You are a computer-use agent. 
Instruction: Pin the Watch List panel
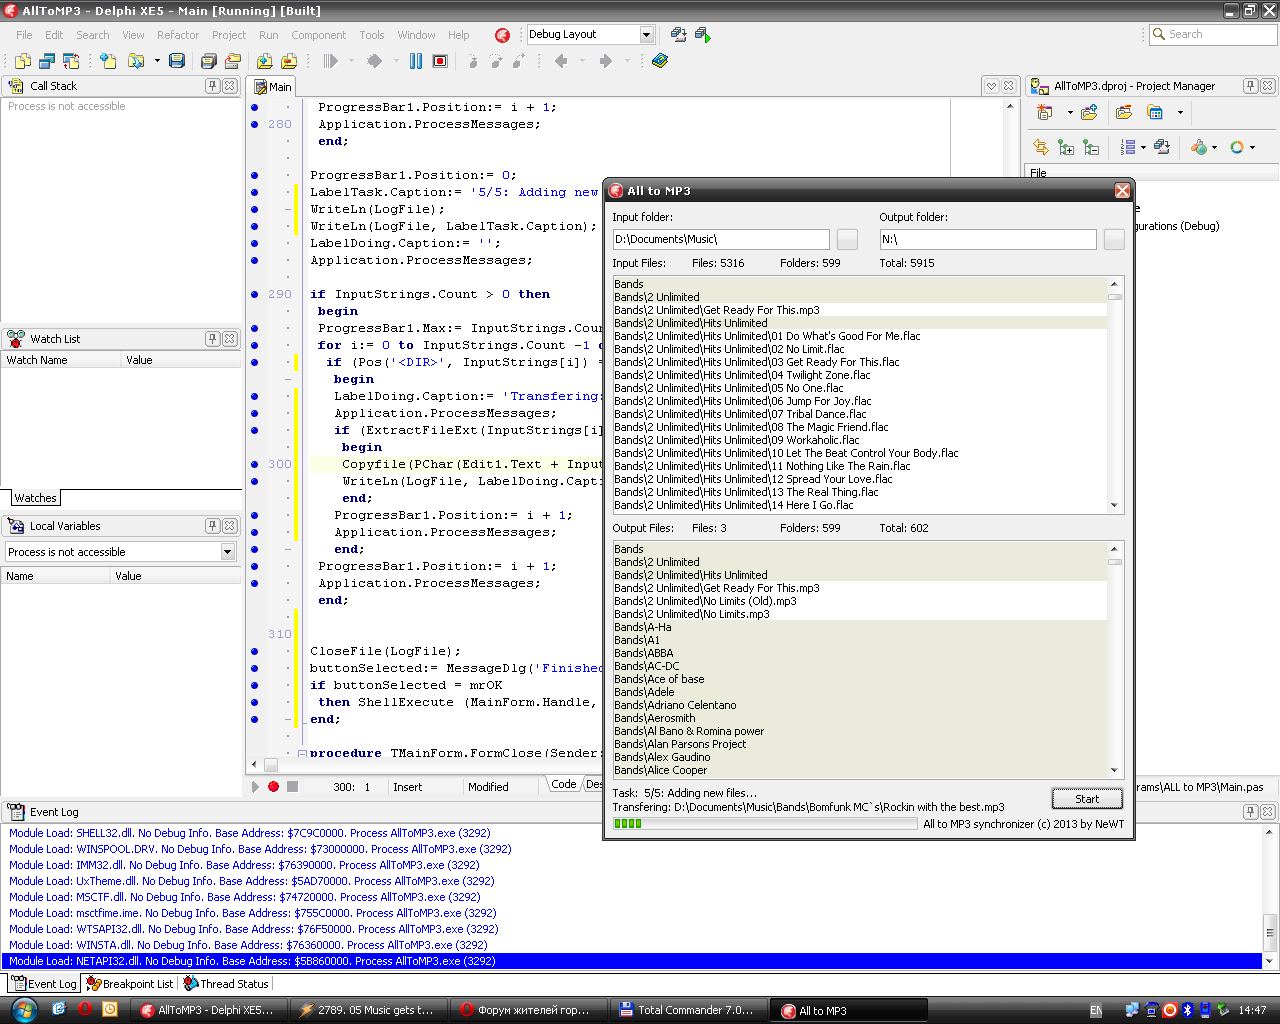coord(212,339)
